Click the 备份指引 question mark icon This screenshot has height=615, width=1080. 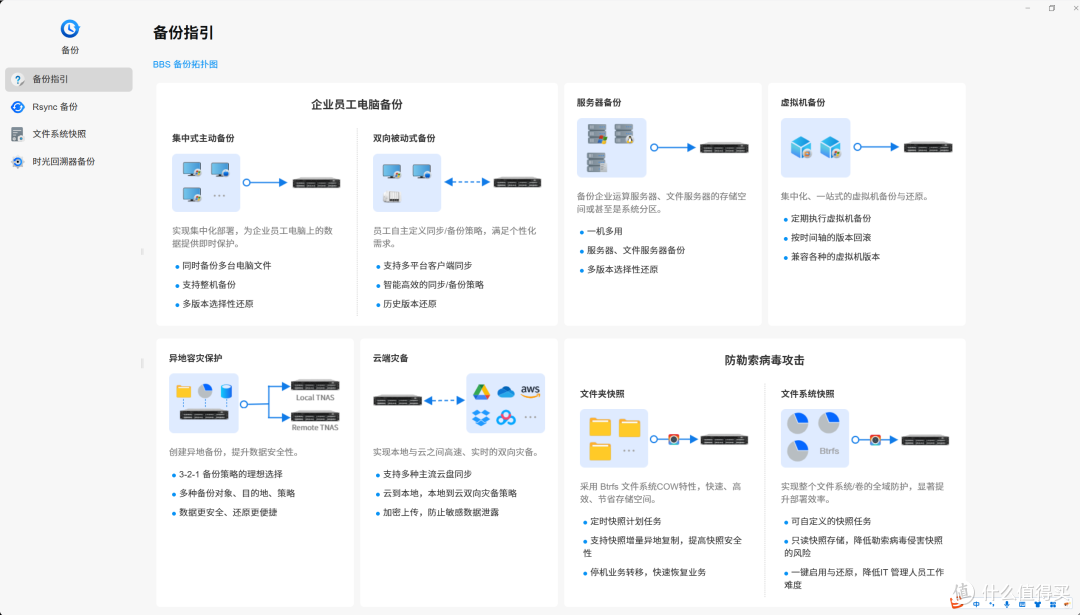(x=18, y=80)
